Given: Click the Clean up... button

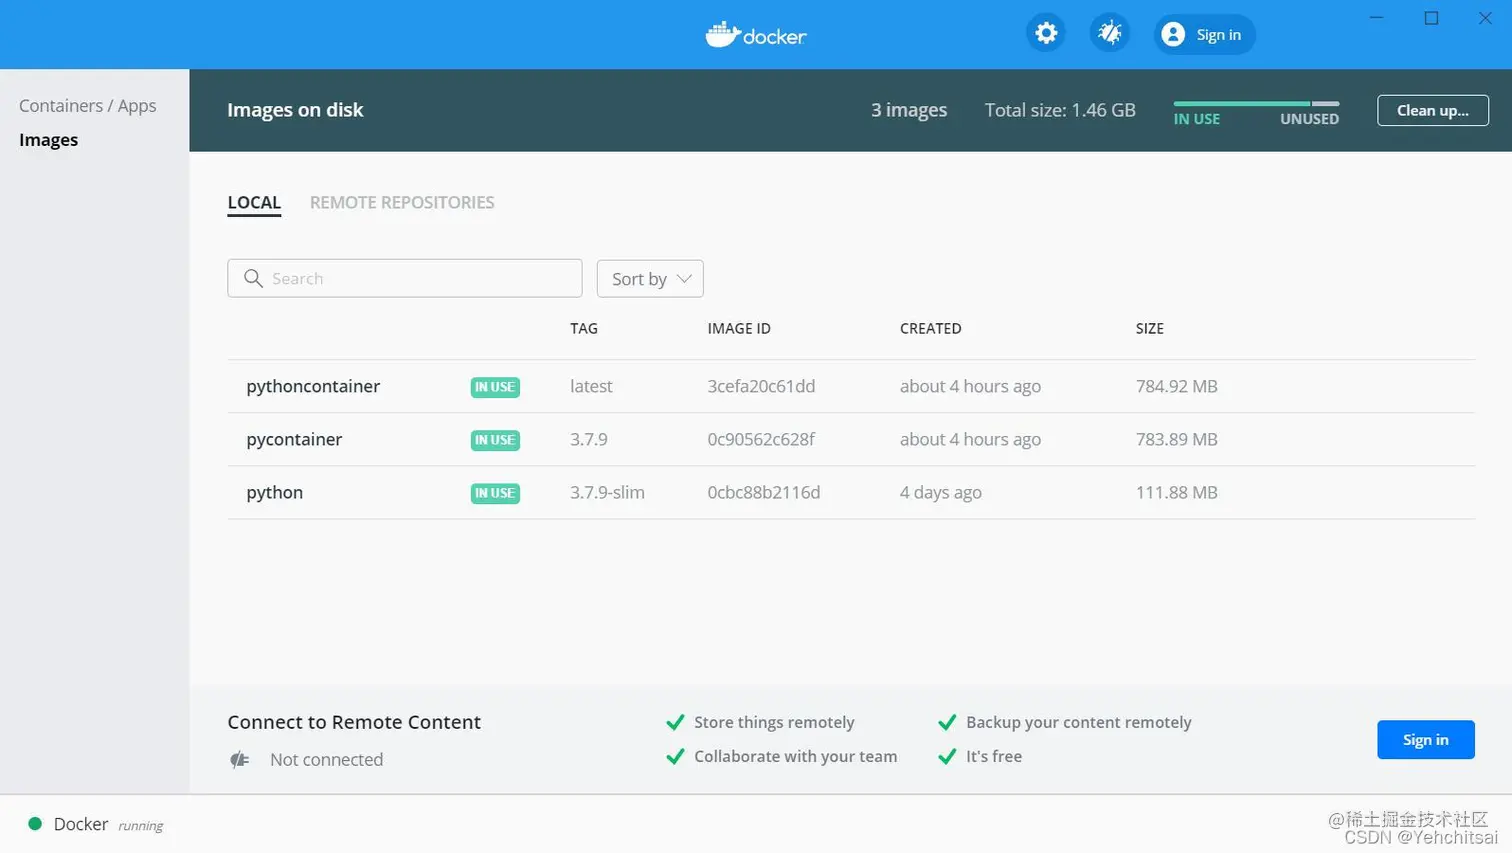Looking at the screenshot, I should pyautogui.click(x=1433, y=110).
